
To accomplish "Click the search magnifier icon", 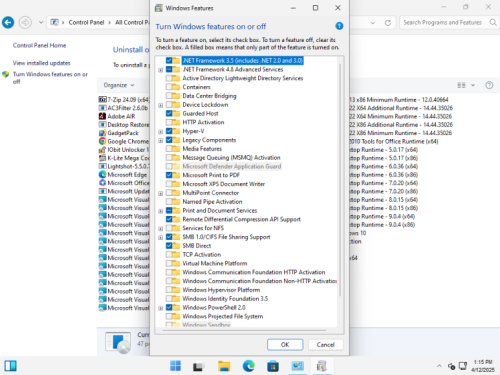I will [x=493, y=22].
